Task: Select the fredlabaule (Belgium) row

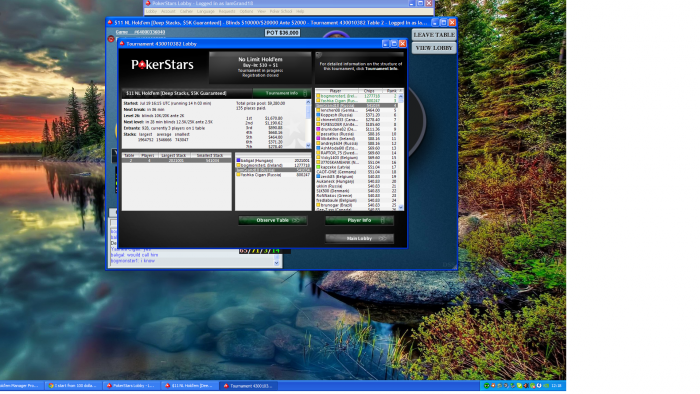Action: [357, 200]
